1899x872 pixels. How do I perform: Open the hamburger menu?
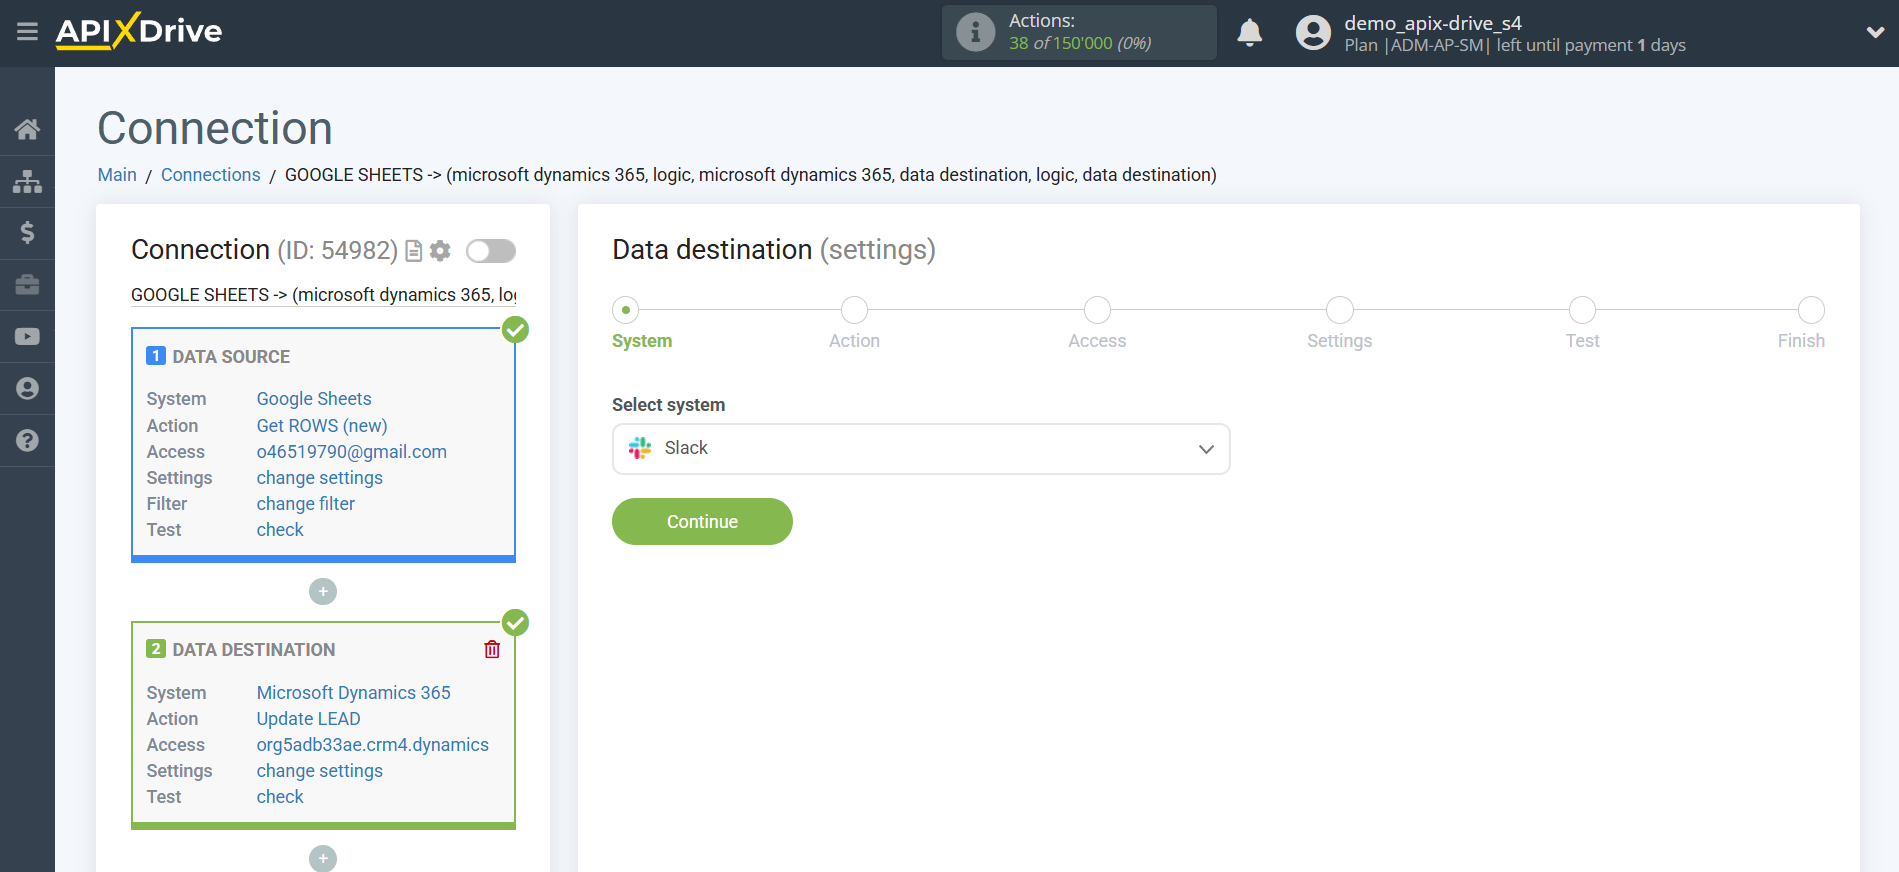[27, 32]
